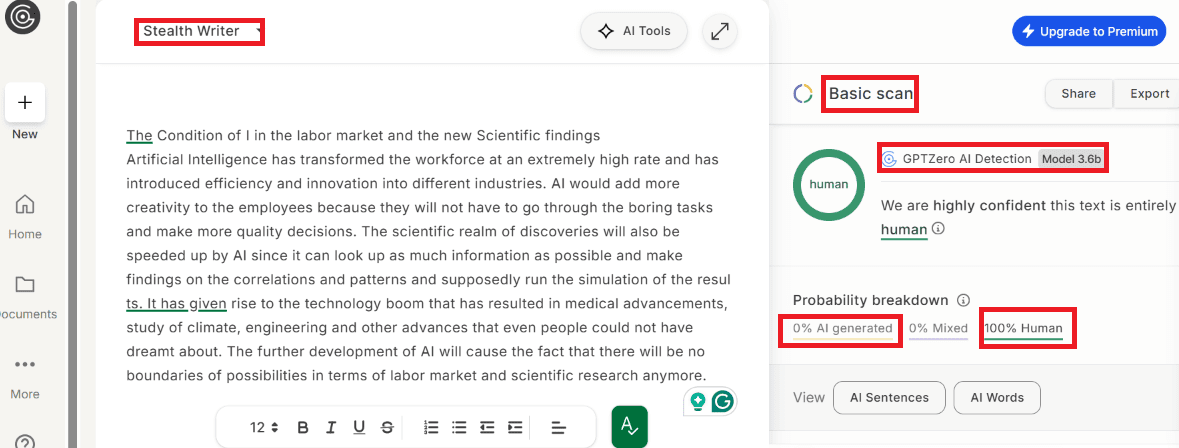The image size is (1179, 448).
Task: Click the GPTZero logo at top left
Action: pos(23,17)
